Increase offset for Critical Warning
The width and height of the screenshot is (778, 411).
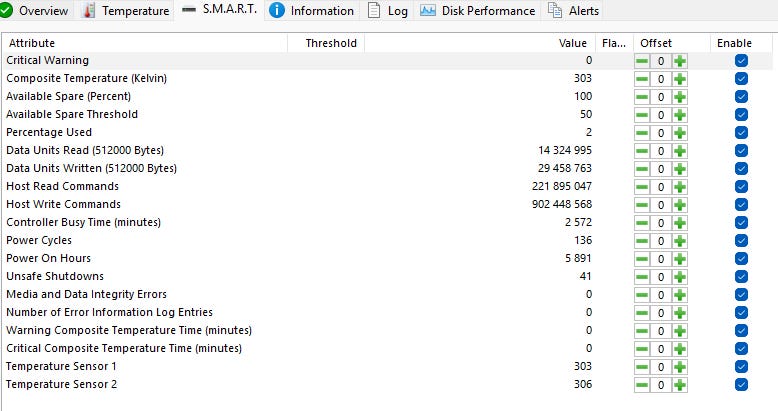click(x=680, y=61)
